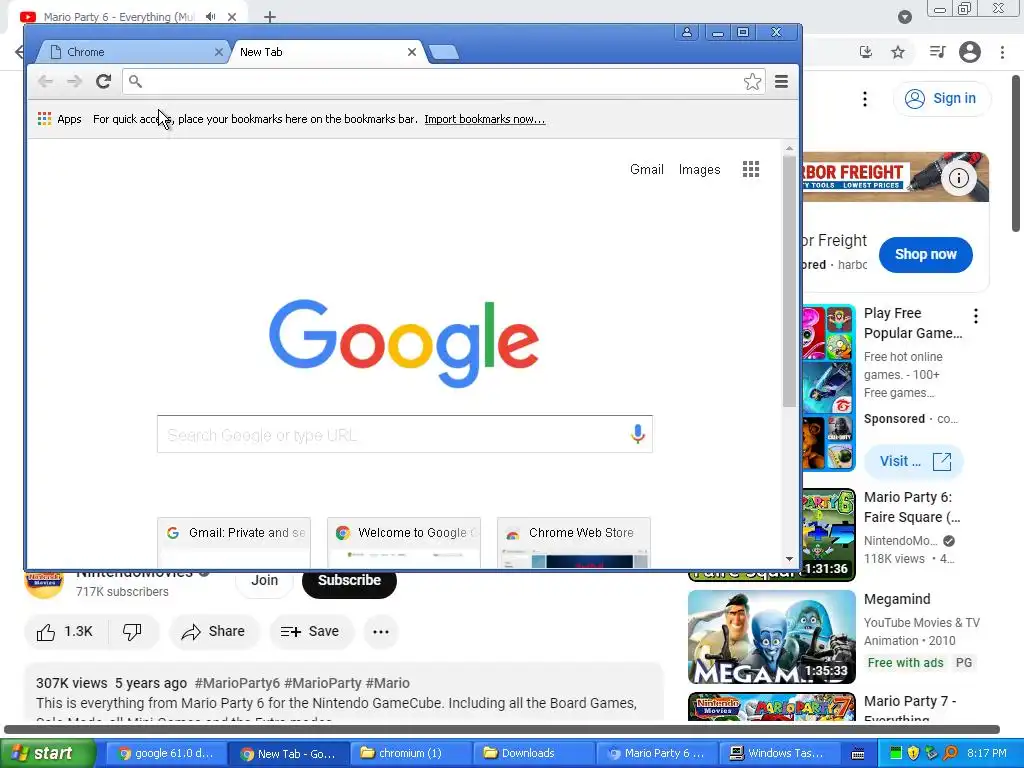Dislike the YouTube video with thumbs down
Image resolution: width=1024 pixels, height=768 pixels.
(x=133, y=632)
